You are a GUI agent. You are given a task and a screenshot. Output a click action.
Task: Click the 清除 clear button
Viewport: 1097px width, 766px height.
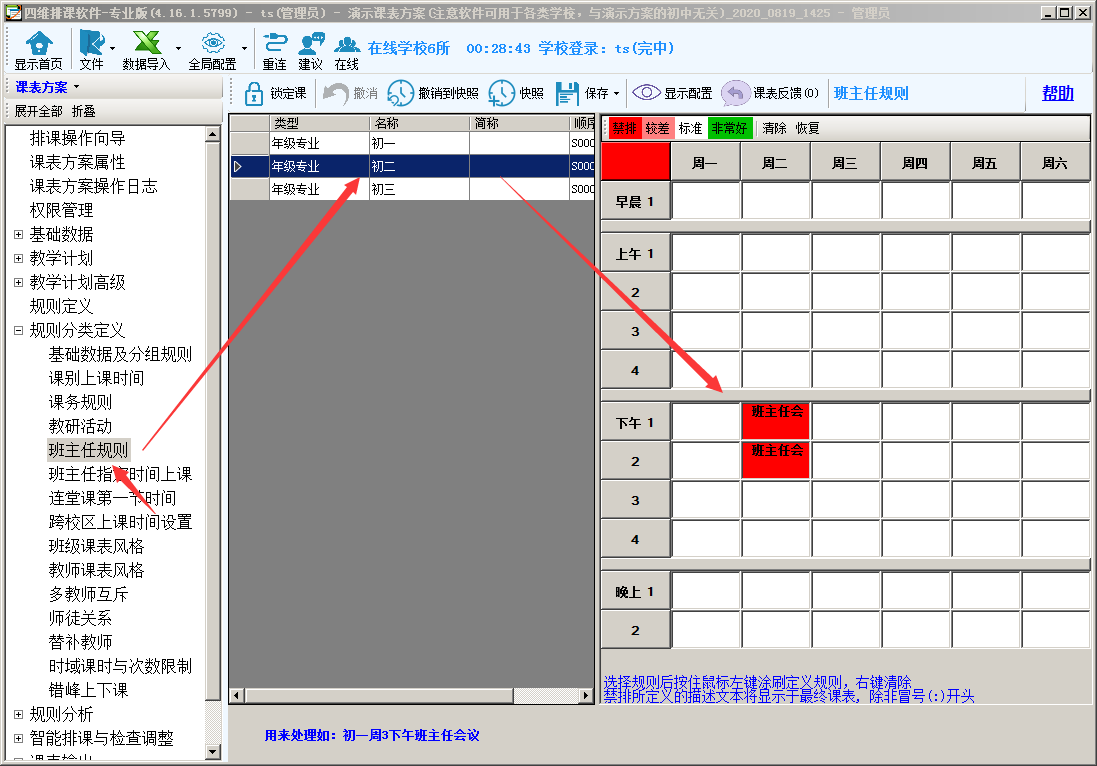pyautogui.click(x=774, y=128)
